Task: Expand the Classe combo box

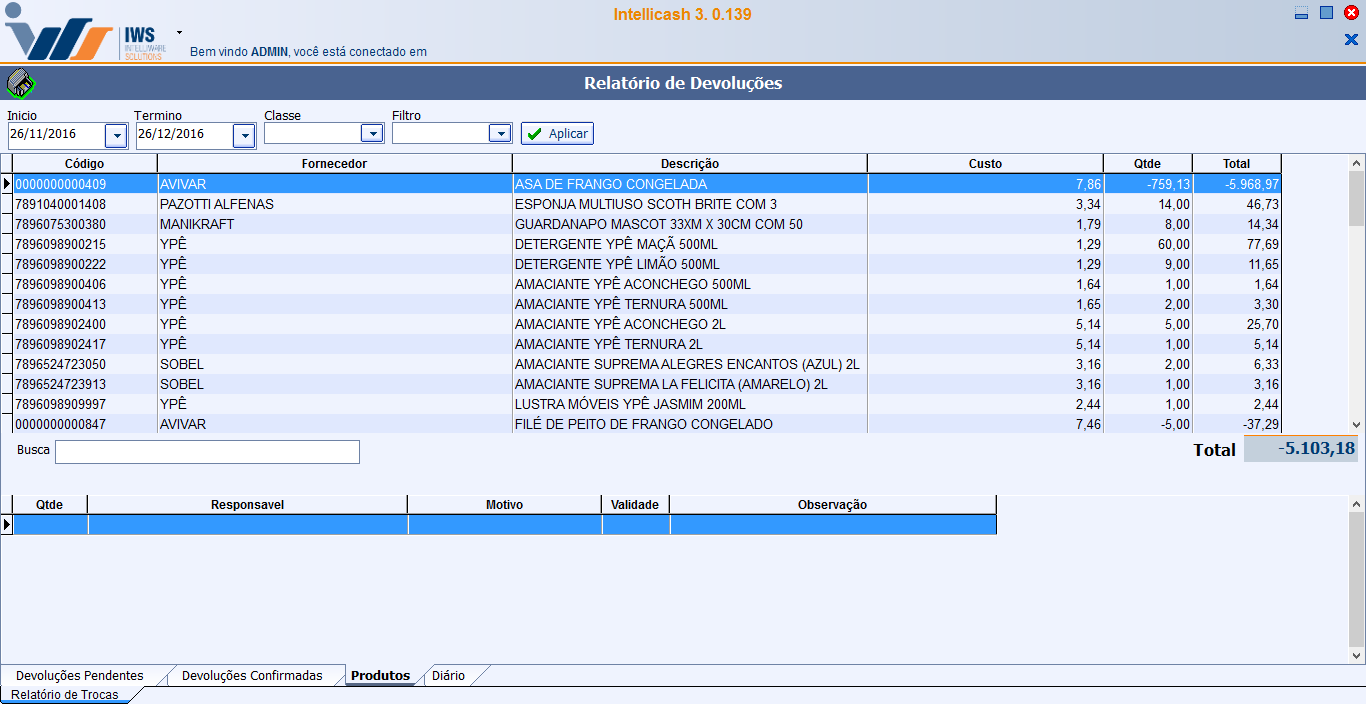Action: tap(372, 133)
